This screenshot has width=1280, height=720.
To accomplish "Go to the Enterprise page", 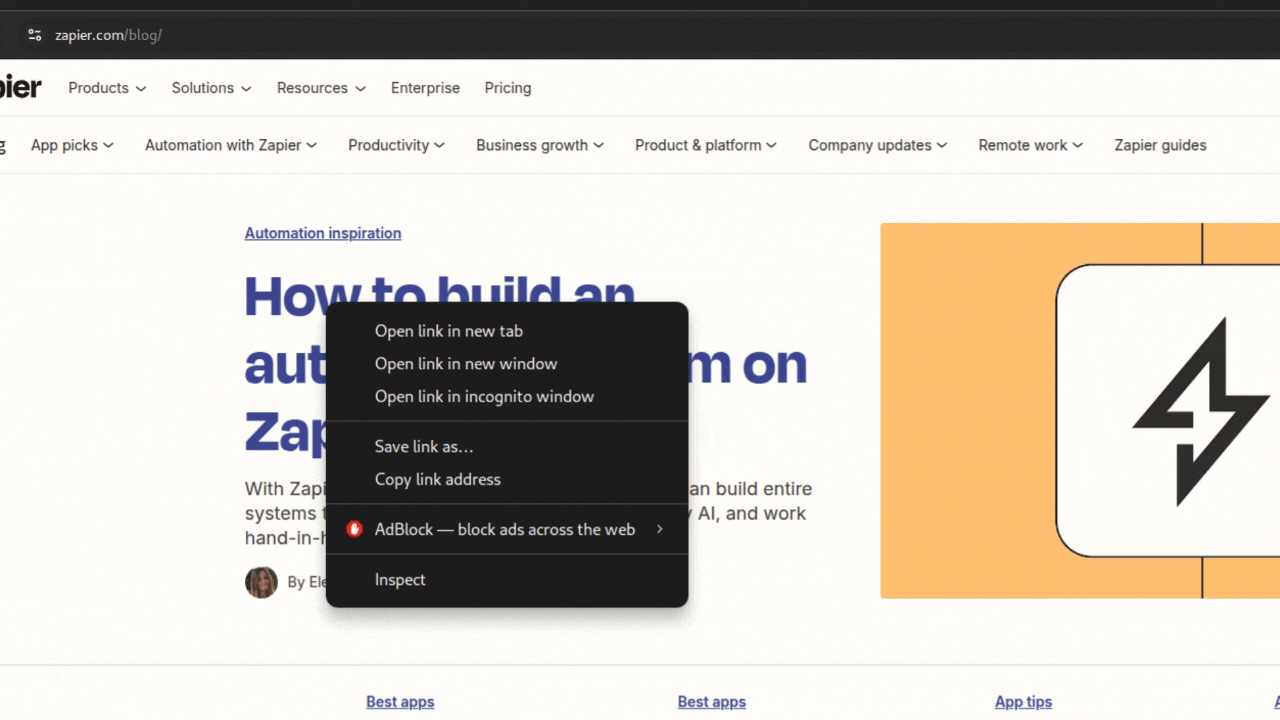I will (425, 88).
